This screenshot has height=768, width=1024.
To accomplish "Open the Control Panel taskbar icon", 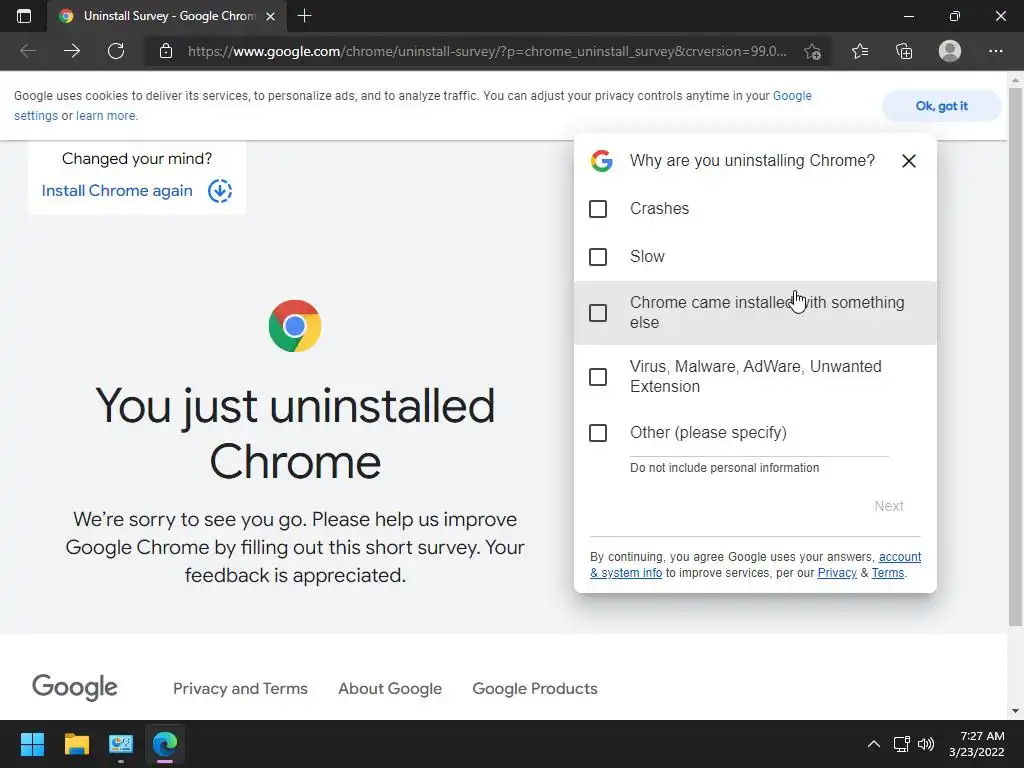I will pos(121,744).
